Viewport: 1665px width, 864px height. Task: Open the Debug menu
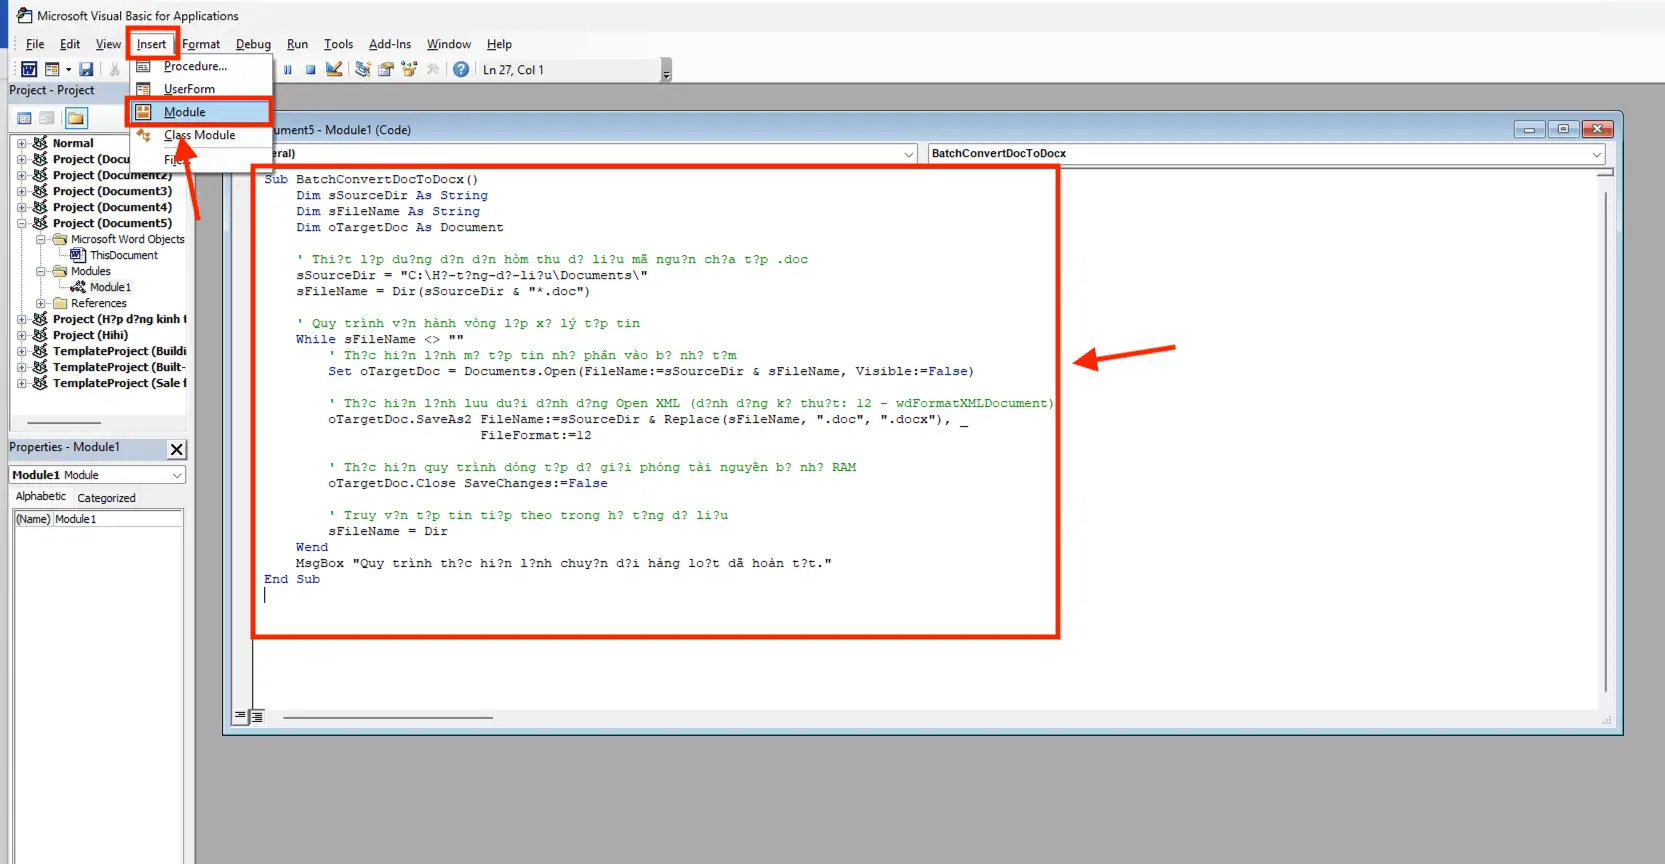click(253, 44)
